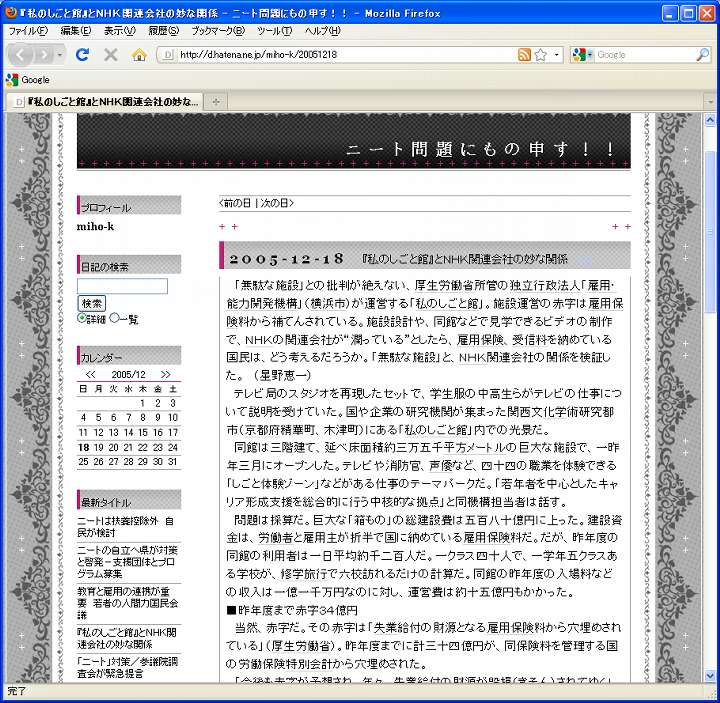Screen dimensions: 720x703
Task: Click the vertical scrollbar down arrow
Action: click(711, 676)
